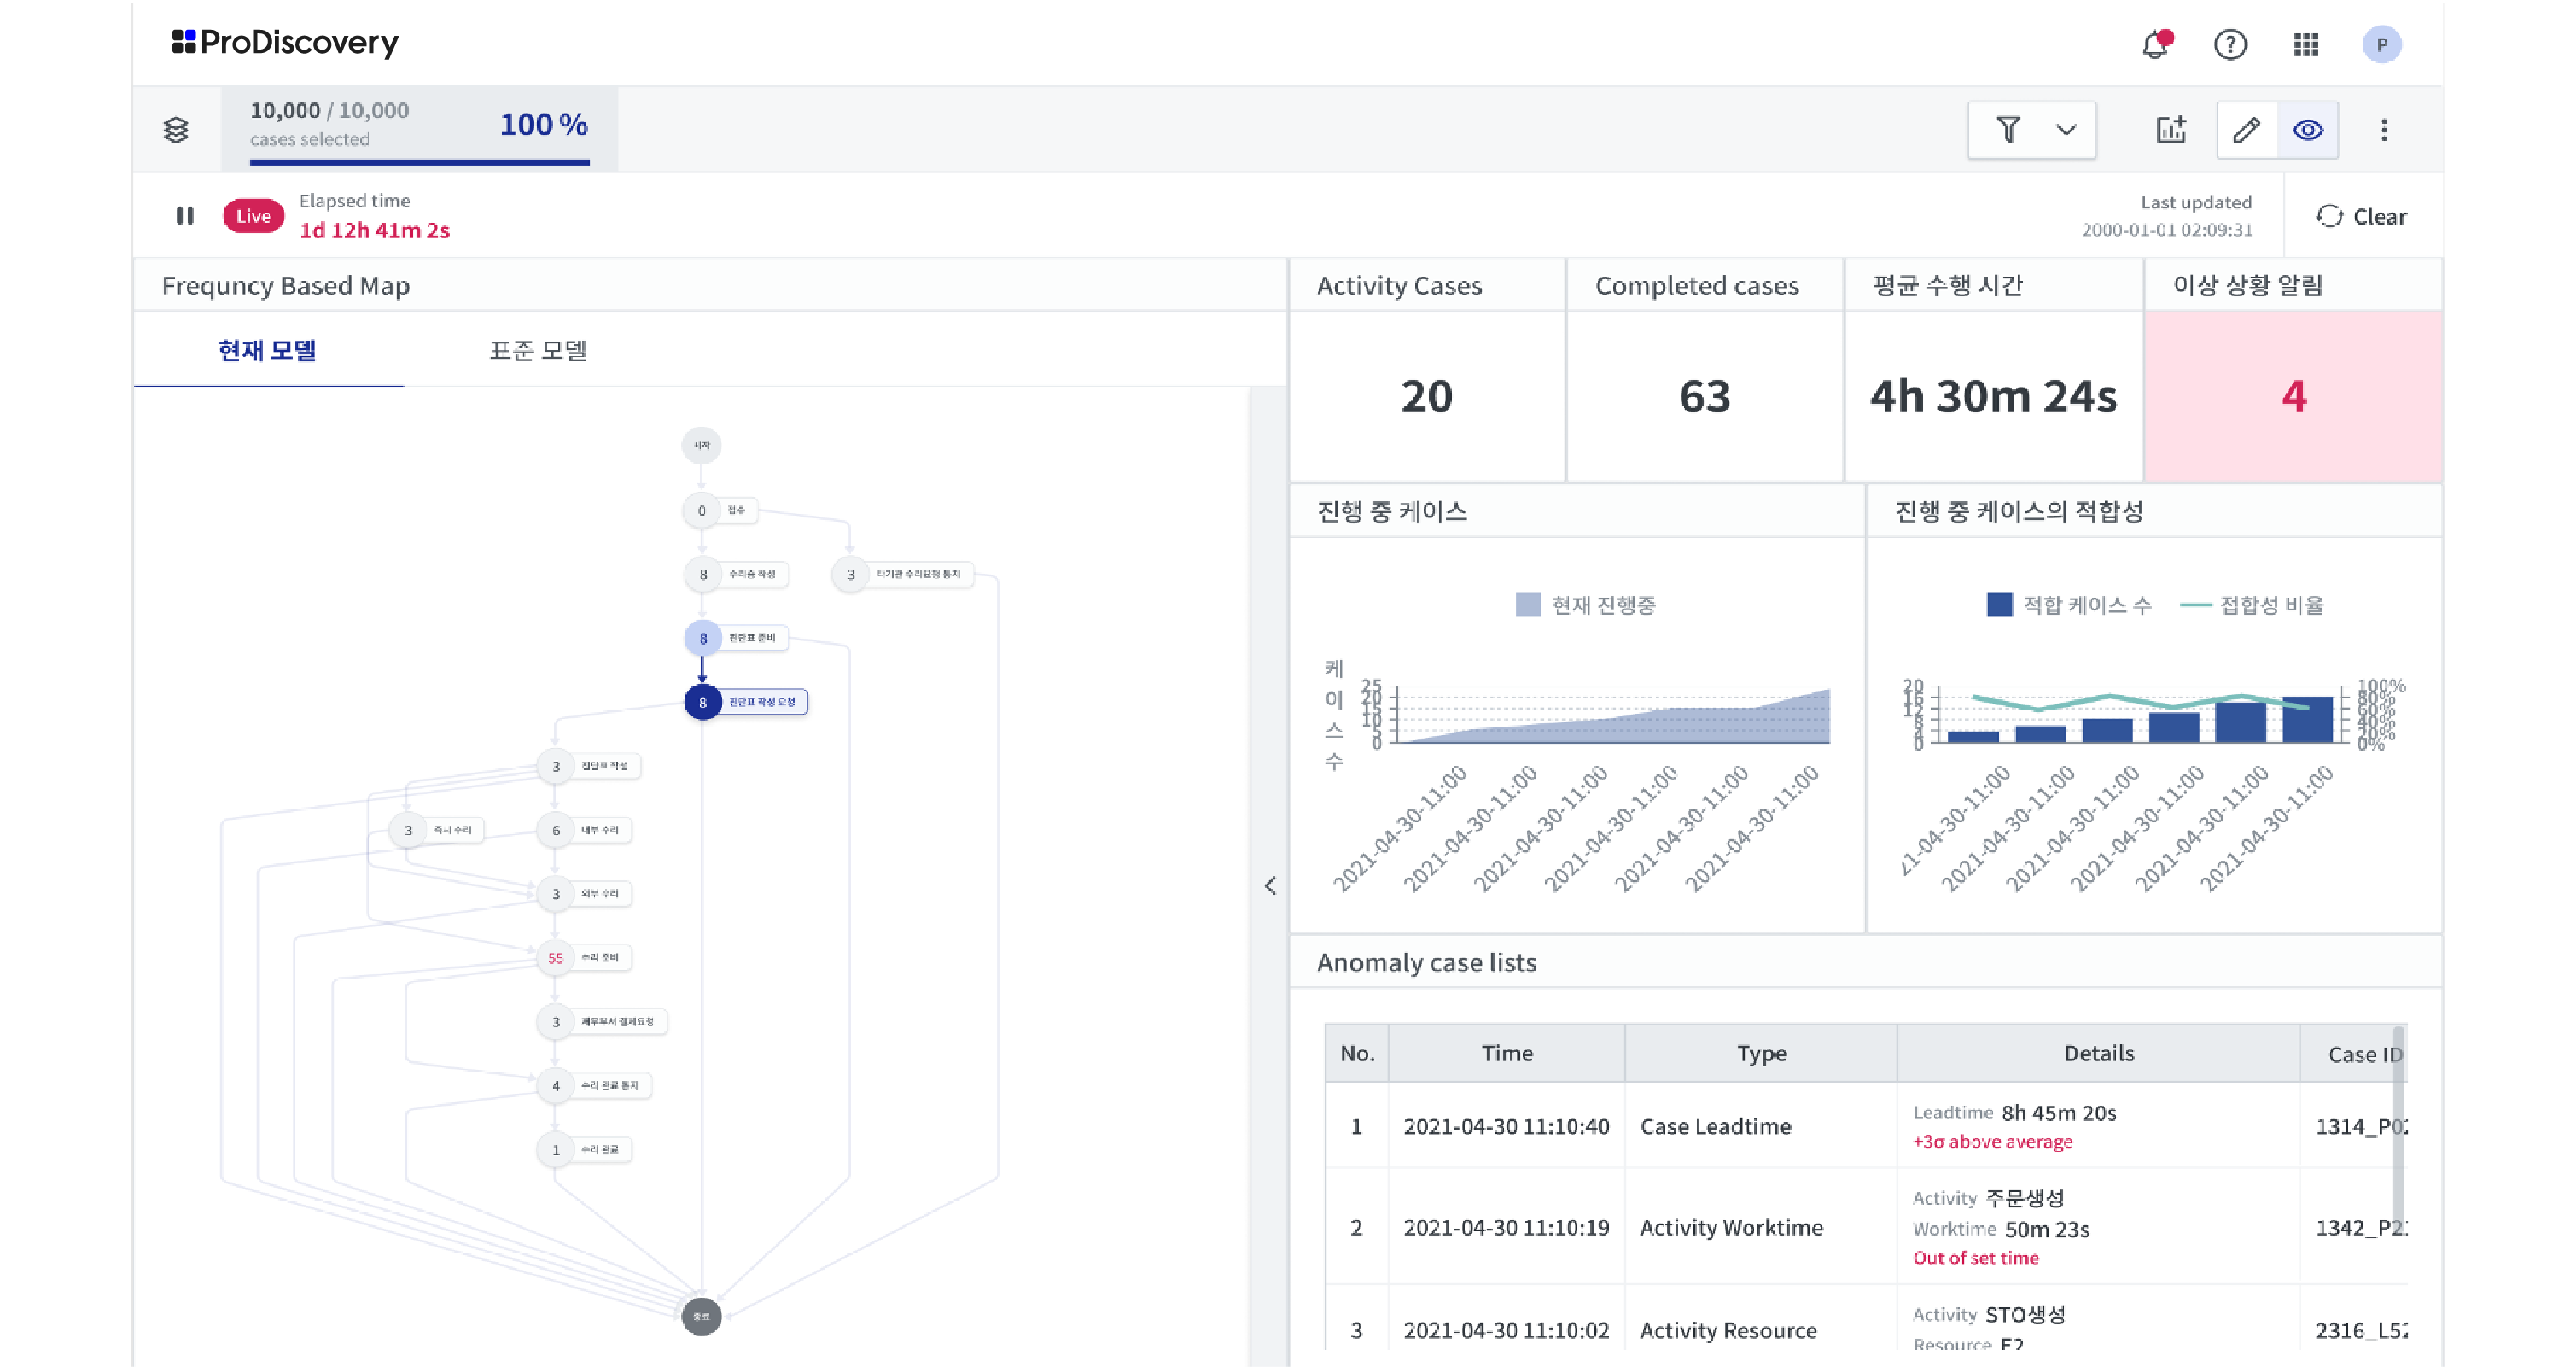Expand the filter dropdown chevron
The width and height of the screenshot is (2576, 1367).
coord(2066,130)
